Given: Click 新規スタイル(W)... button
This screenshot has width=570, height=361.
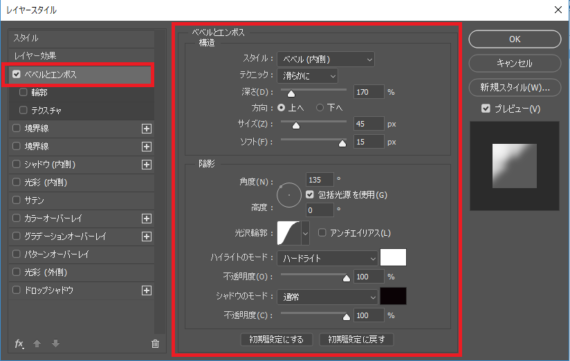Looking at the screenshot, I should (x=515, y=88).
